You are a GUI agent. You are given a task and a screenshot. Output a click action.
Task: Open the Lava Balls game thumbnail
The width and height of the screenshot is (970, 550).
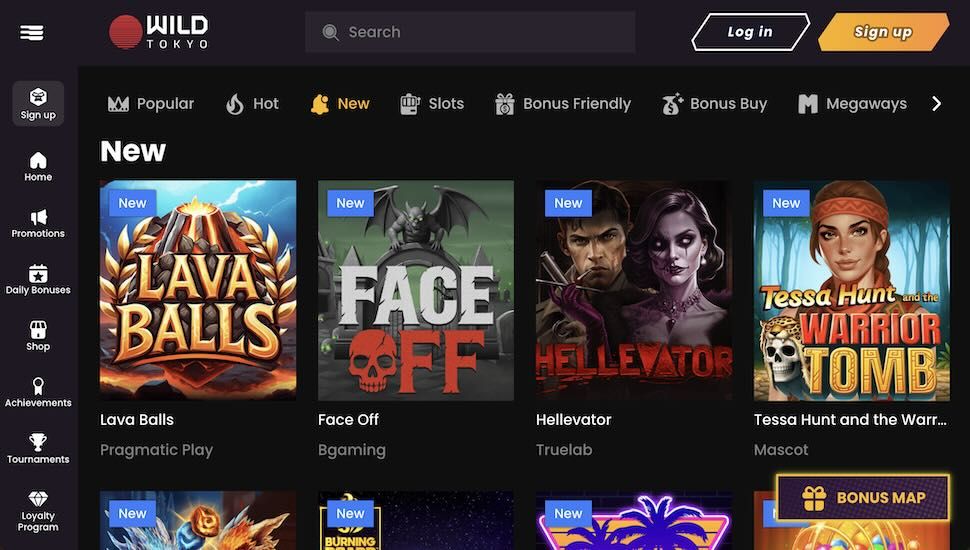pos(198,290)
